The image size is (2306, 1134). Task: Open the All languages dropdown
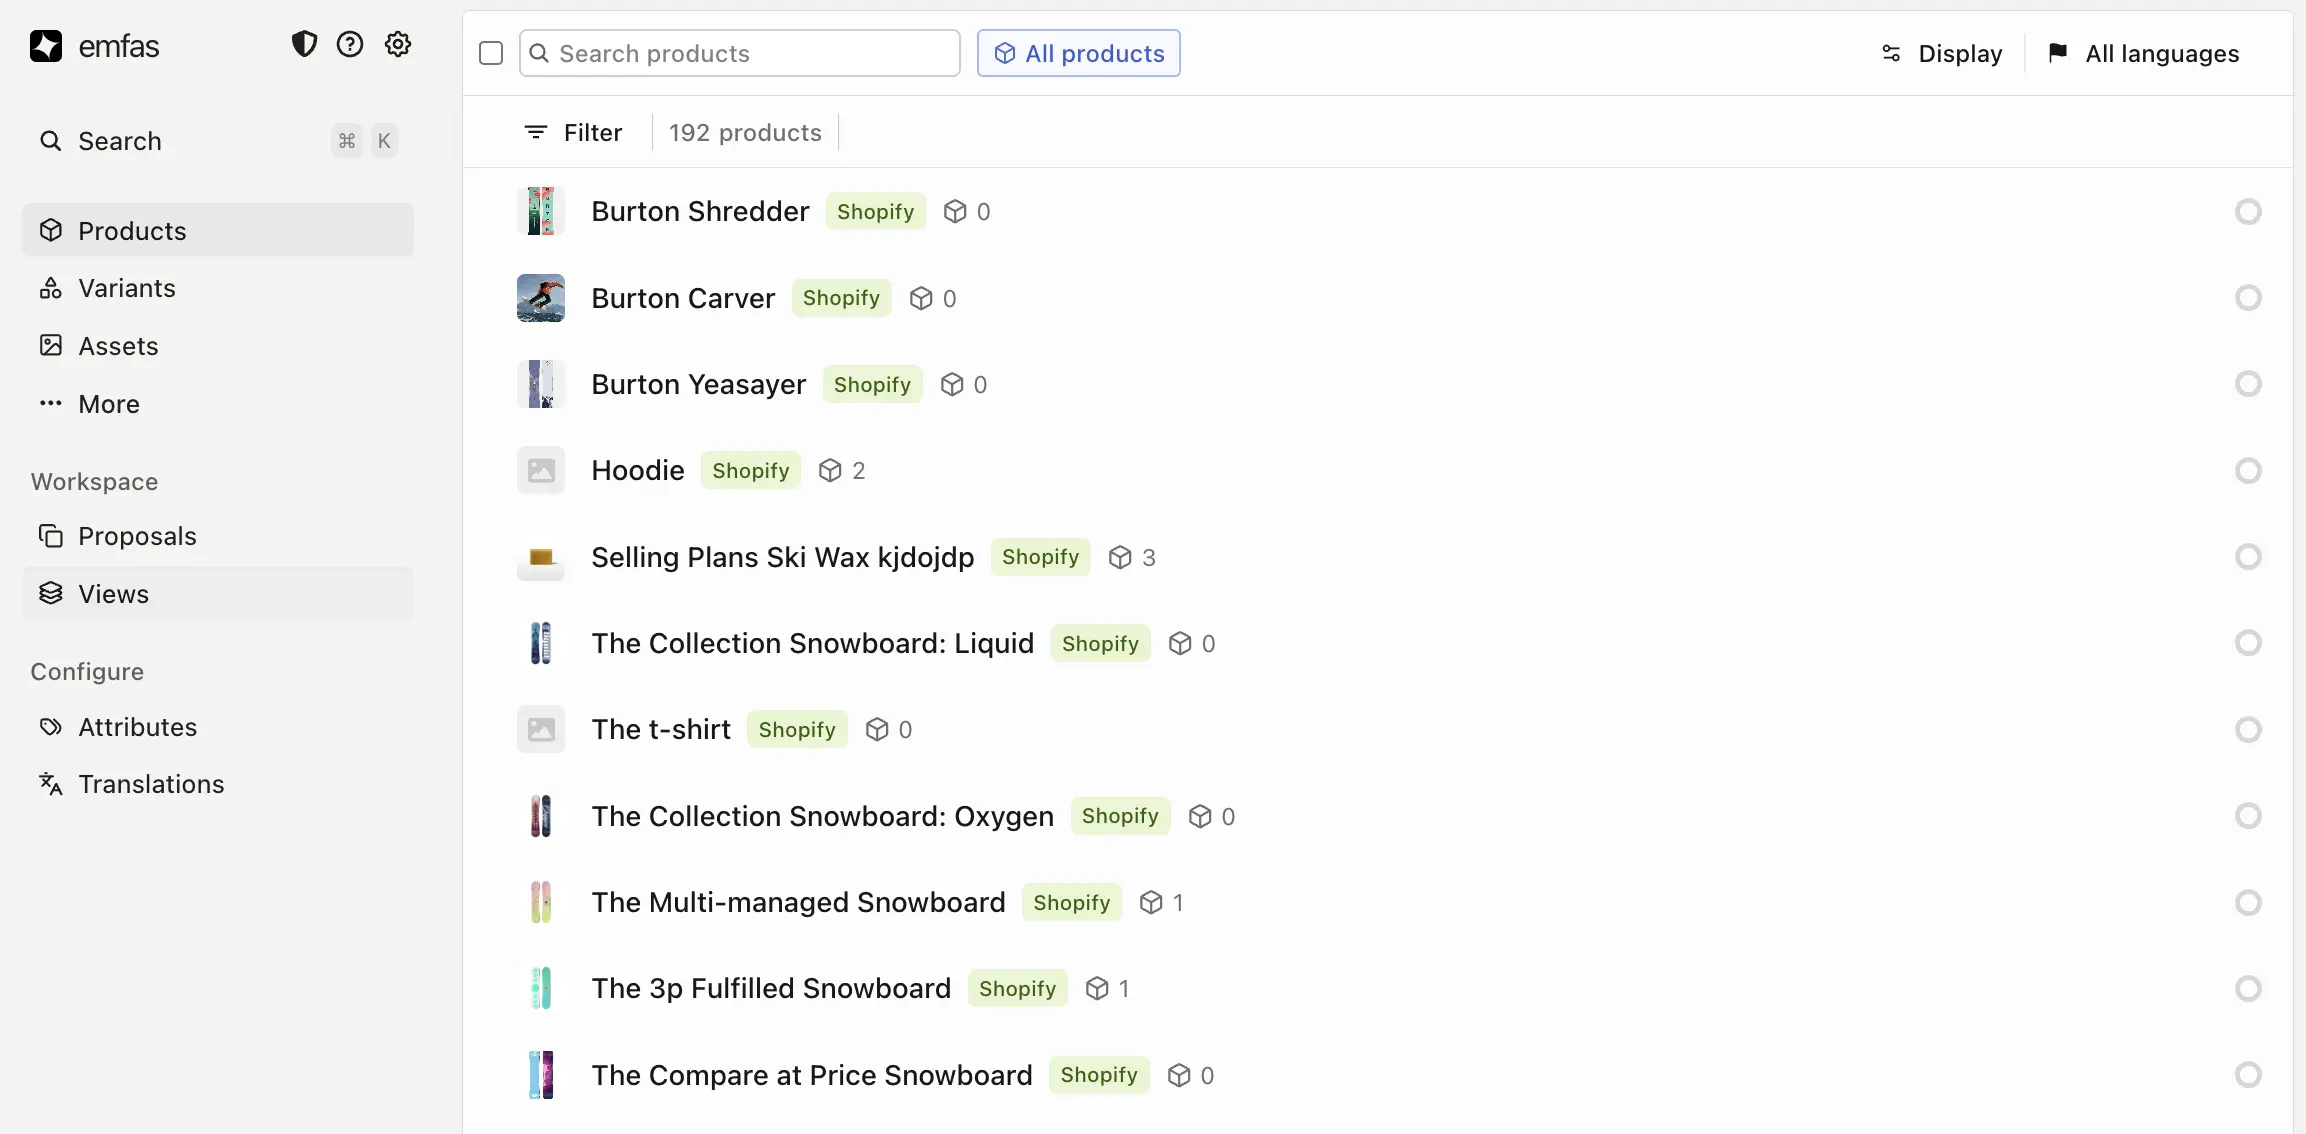coord(2144,53)
